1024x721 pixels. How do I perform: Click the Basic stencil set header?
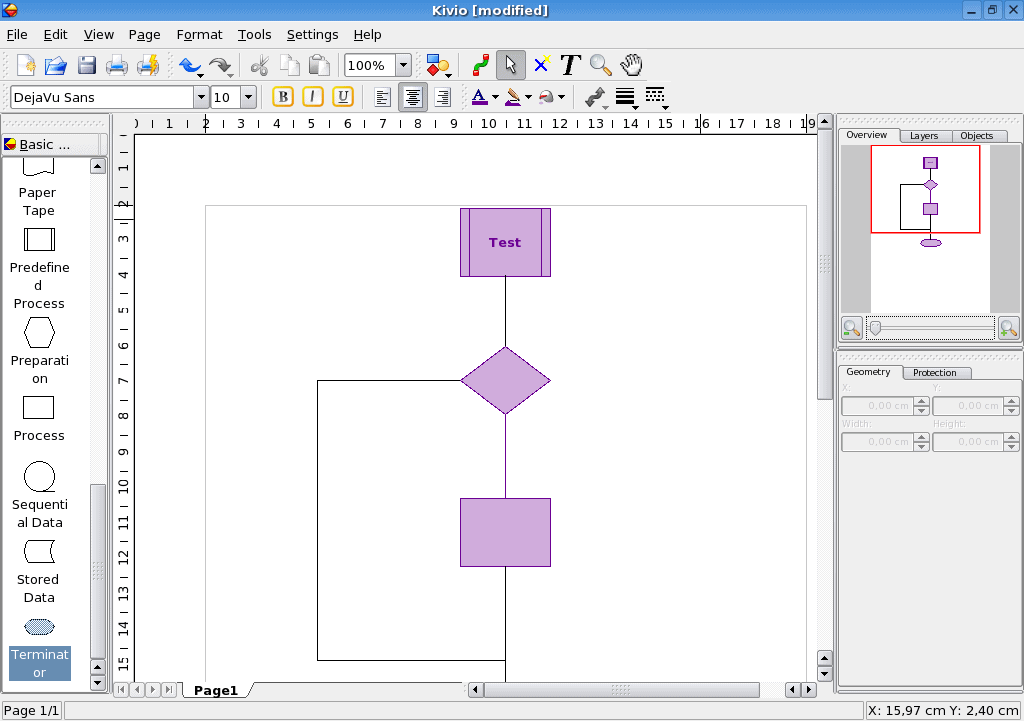50,144
